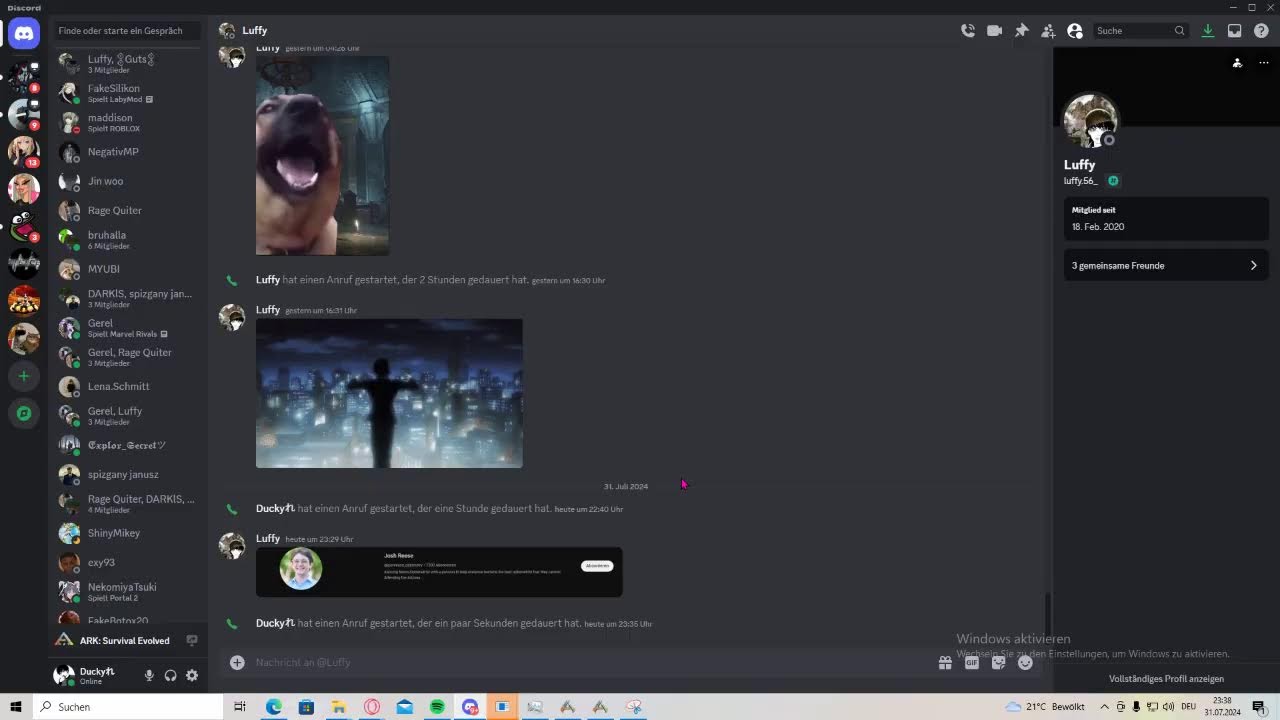Open the ShinyMikey conversation
1280x720 pixels.
pos(128,533)
